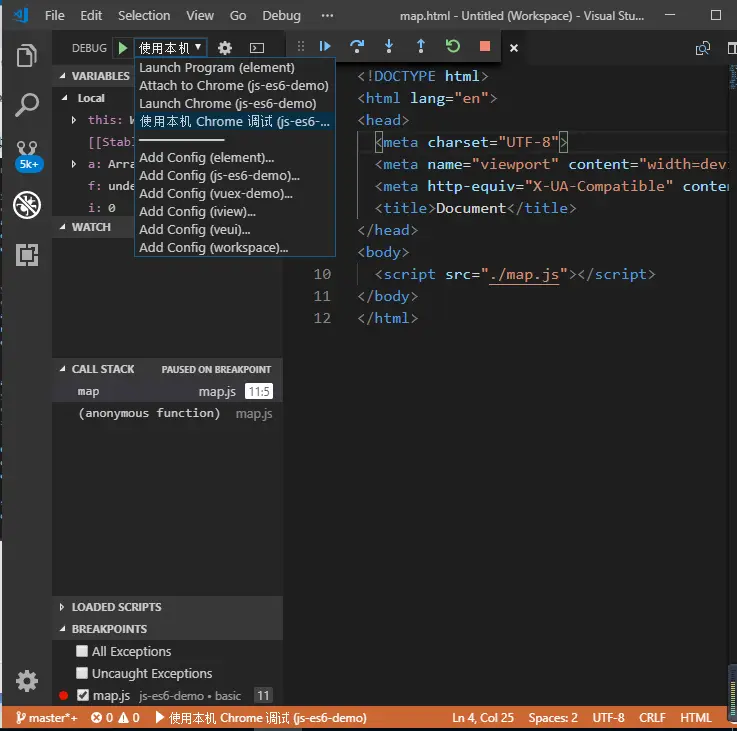Restart debugging with green circular arrow
This screenshot has width=737, height=731.
[x=453, y=46]
